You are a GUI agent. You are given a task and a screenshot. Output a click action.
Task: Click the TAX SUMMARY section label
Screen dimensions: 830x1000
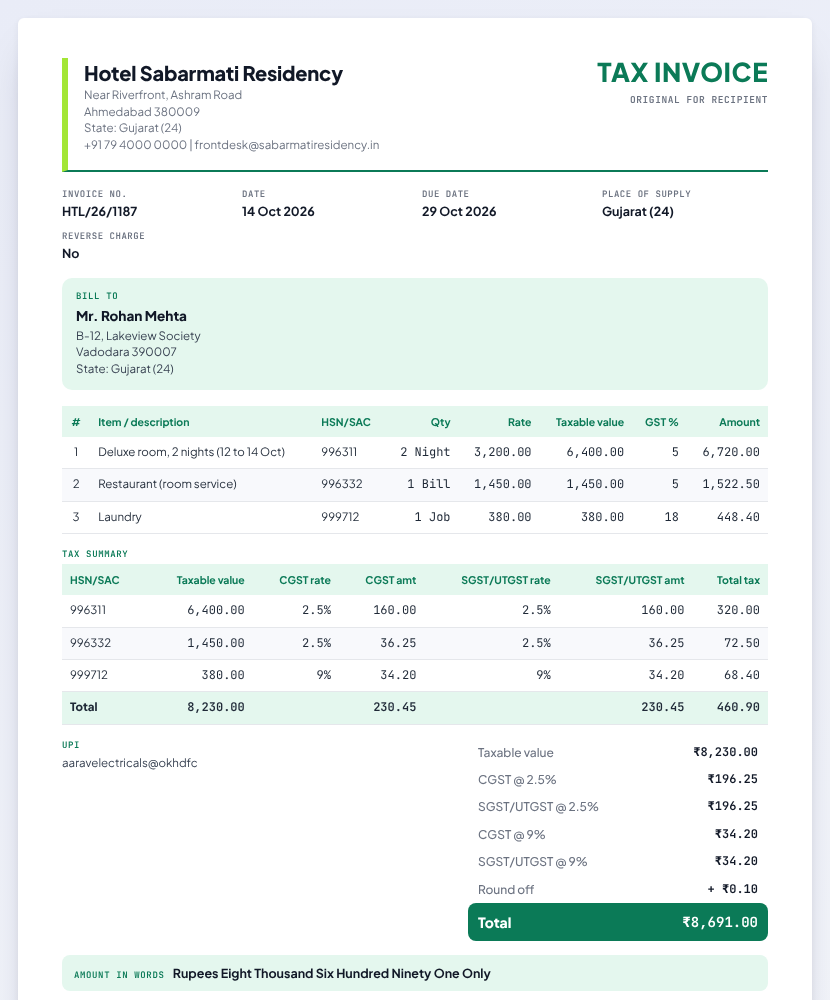95,554
